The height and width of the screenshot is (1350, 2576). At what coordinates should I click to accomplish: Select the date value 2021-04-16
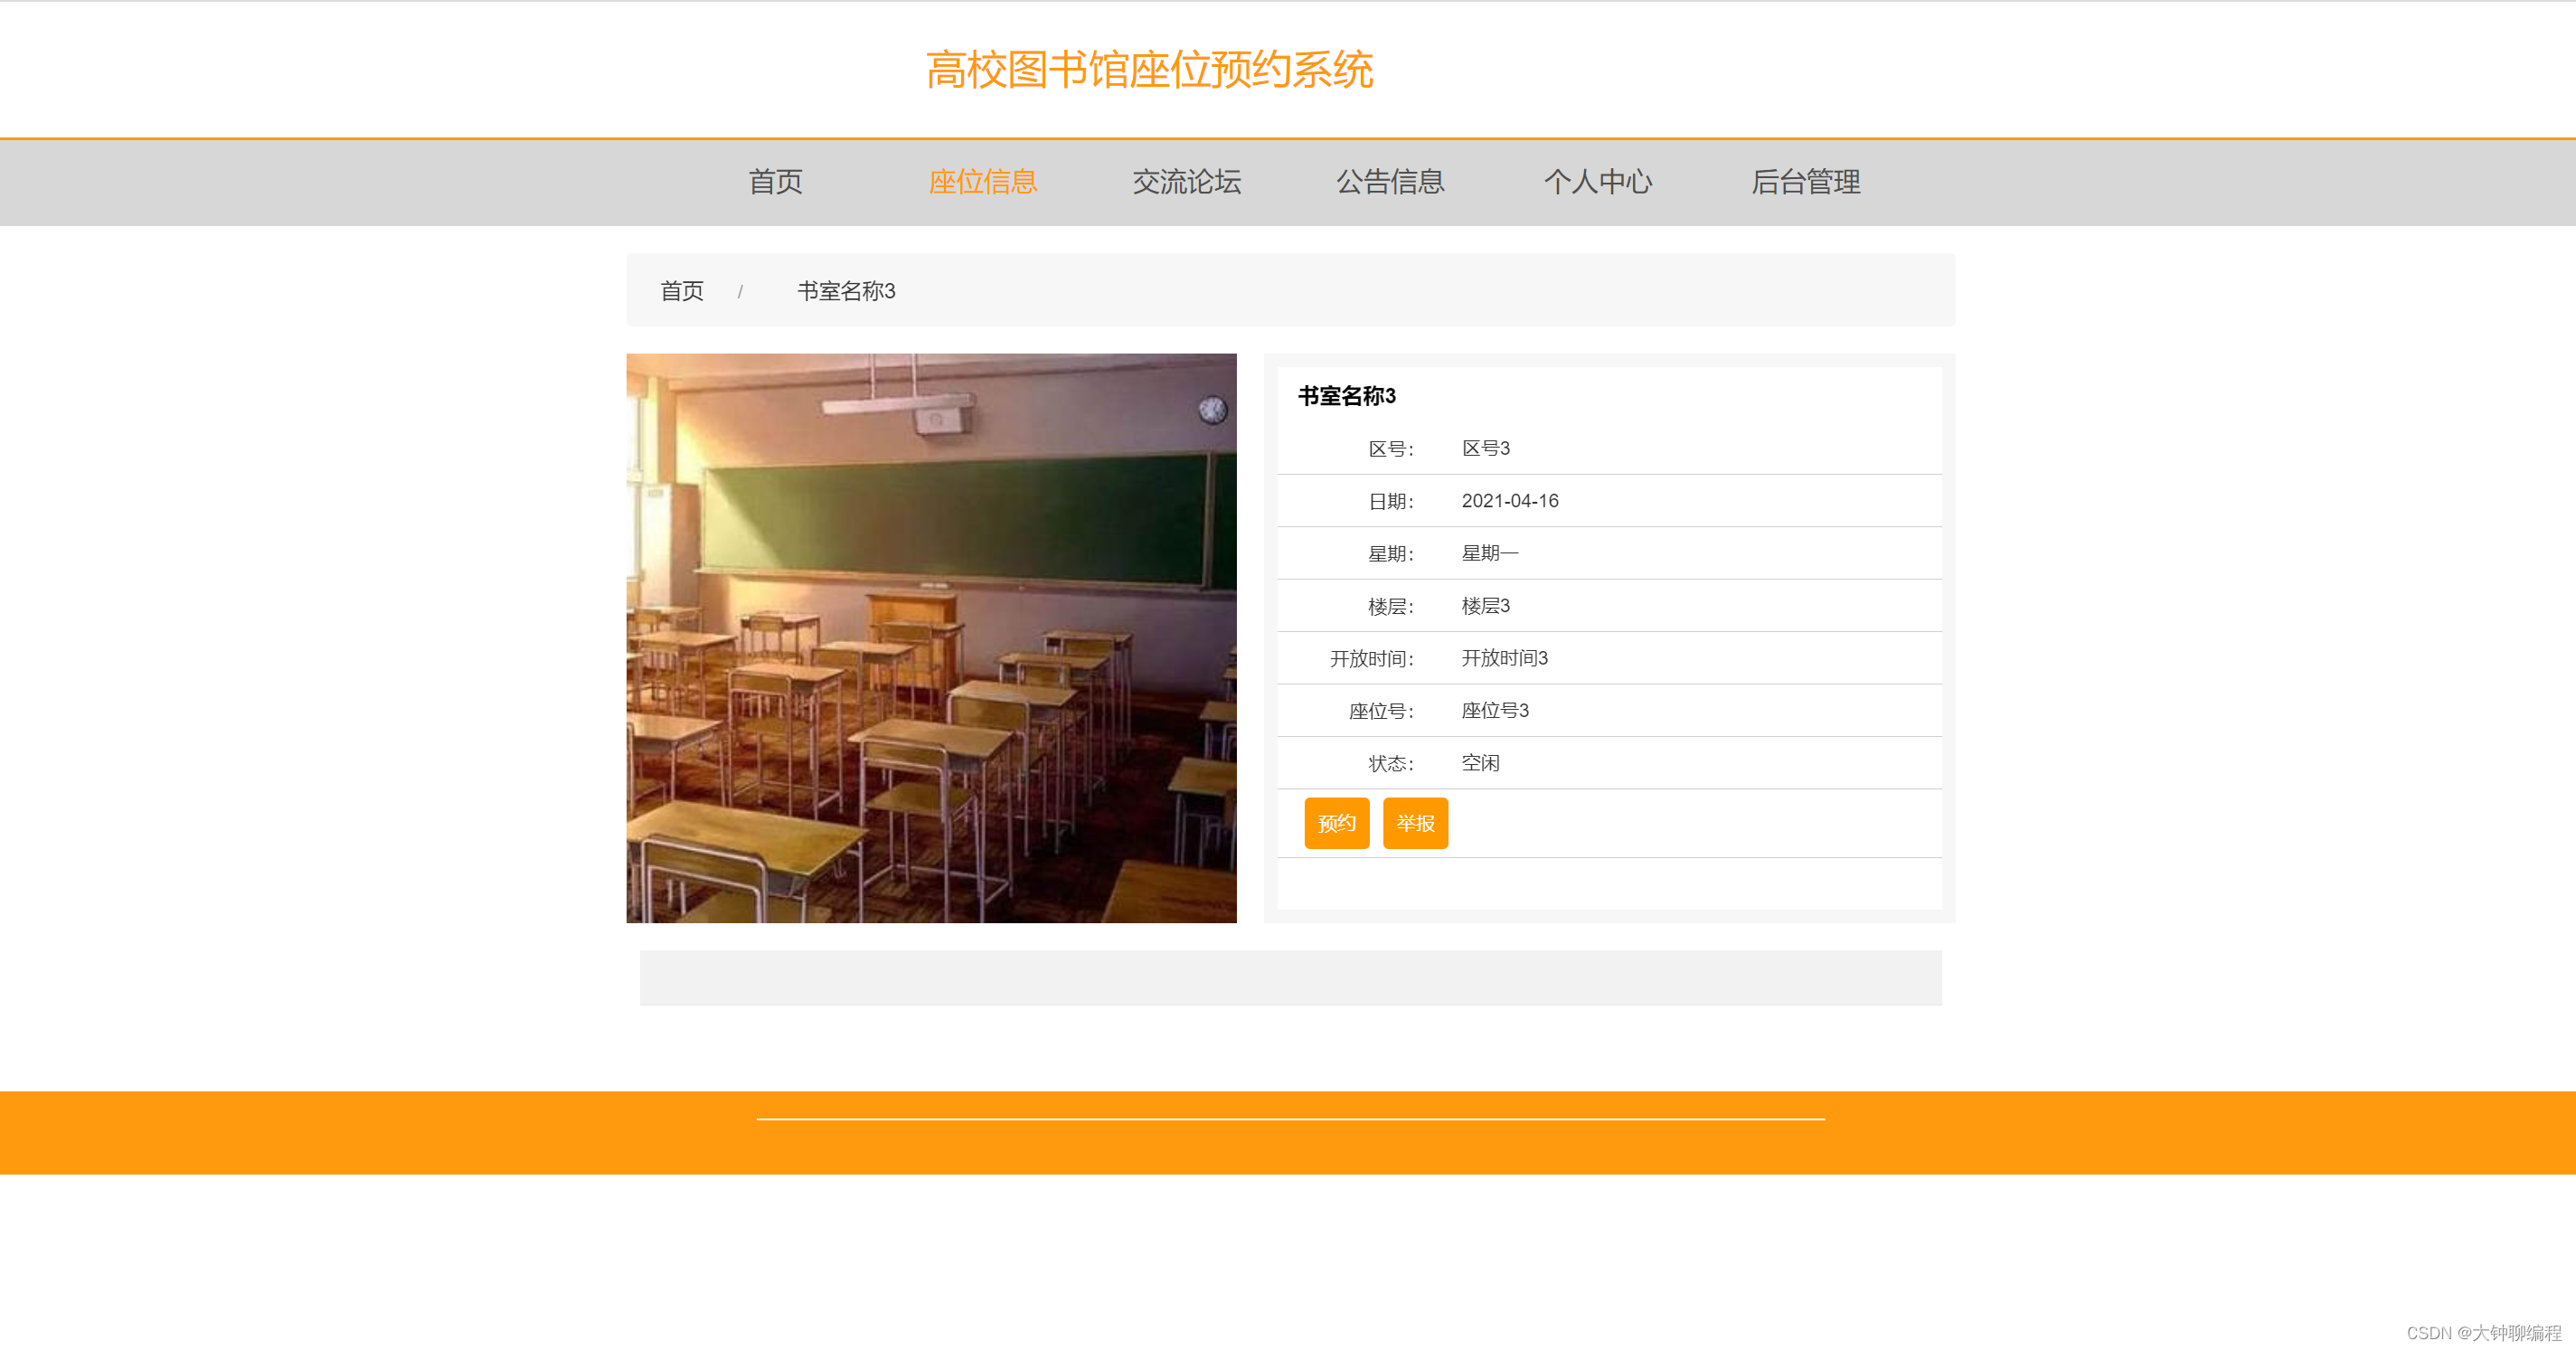[1509, 501]
